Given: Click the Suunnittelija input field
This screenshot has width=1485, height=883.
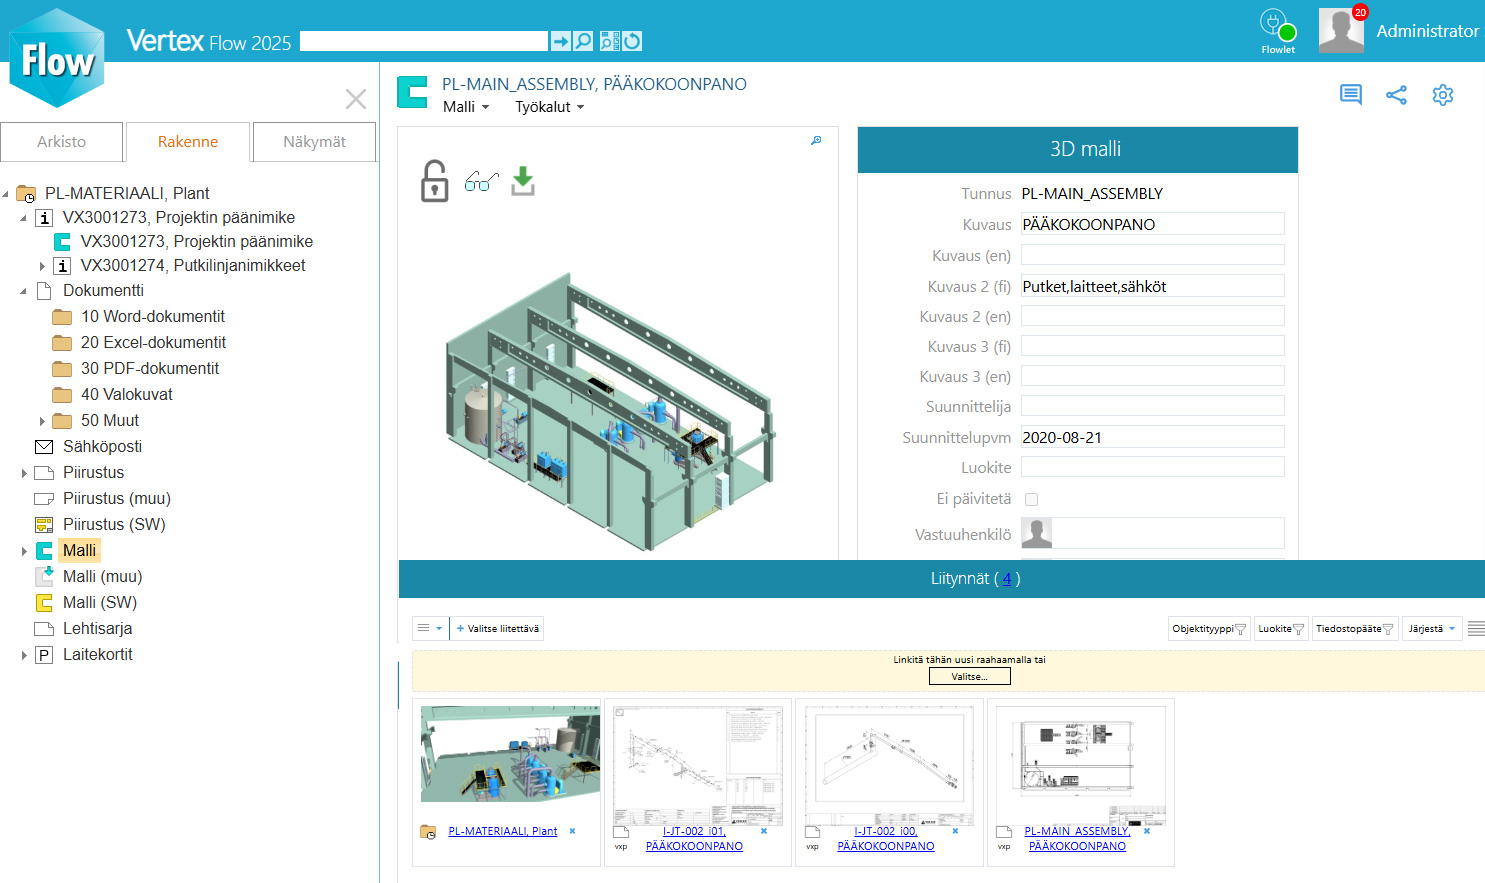Looking at the screenshot, I should pyautogui.click(x=1152, y=406).
